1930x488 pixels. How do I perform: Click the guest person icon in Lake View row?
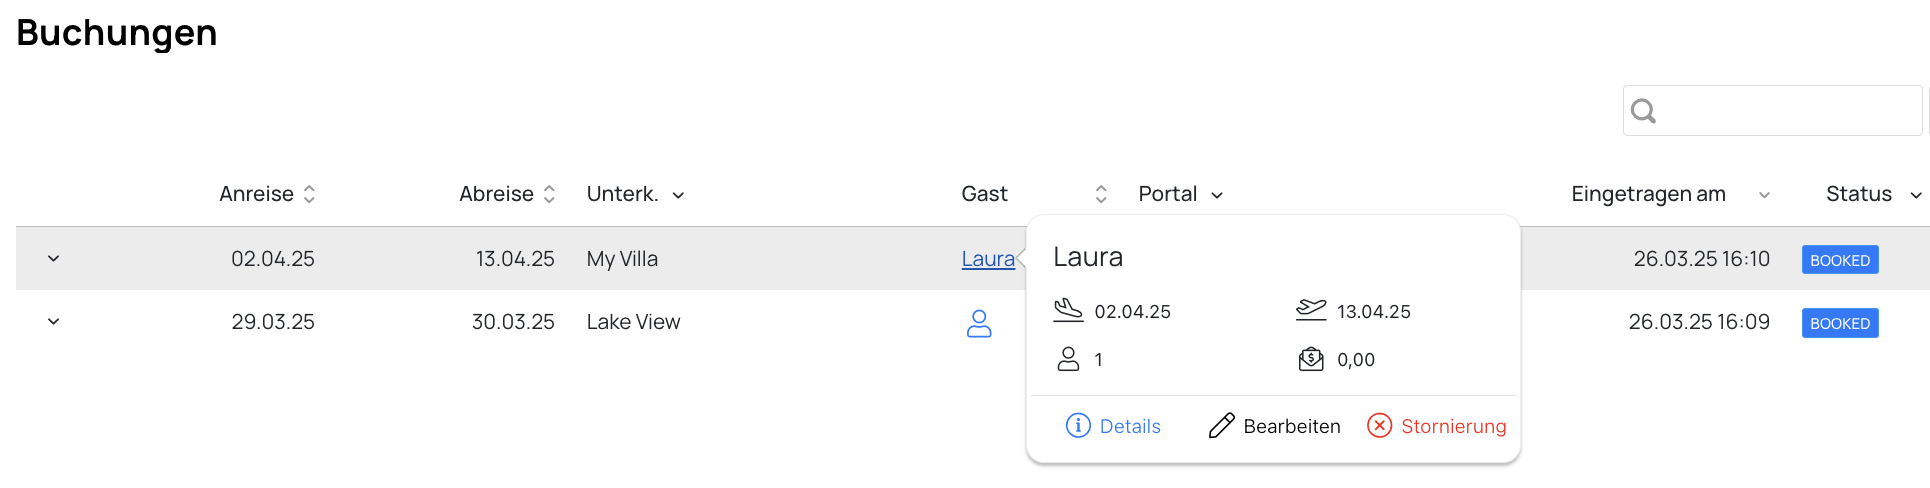979,323
